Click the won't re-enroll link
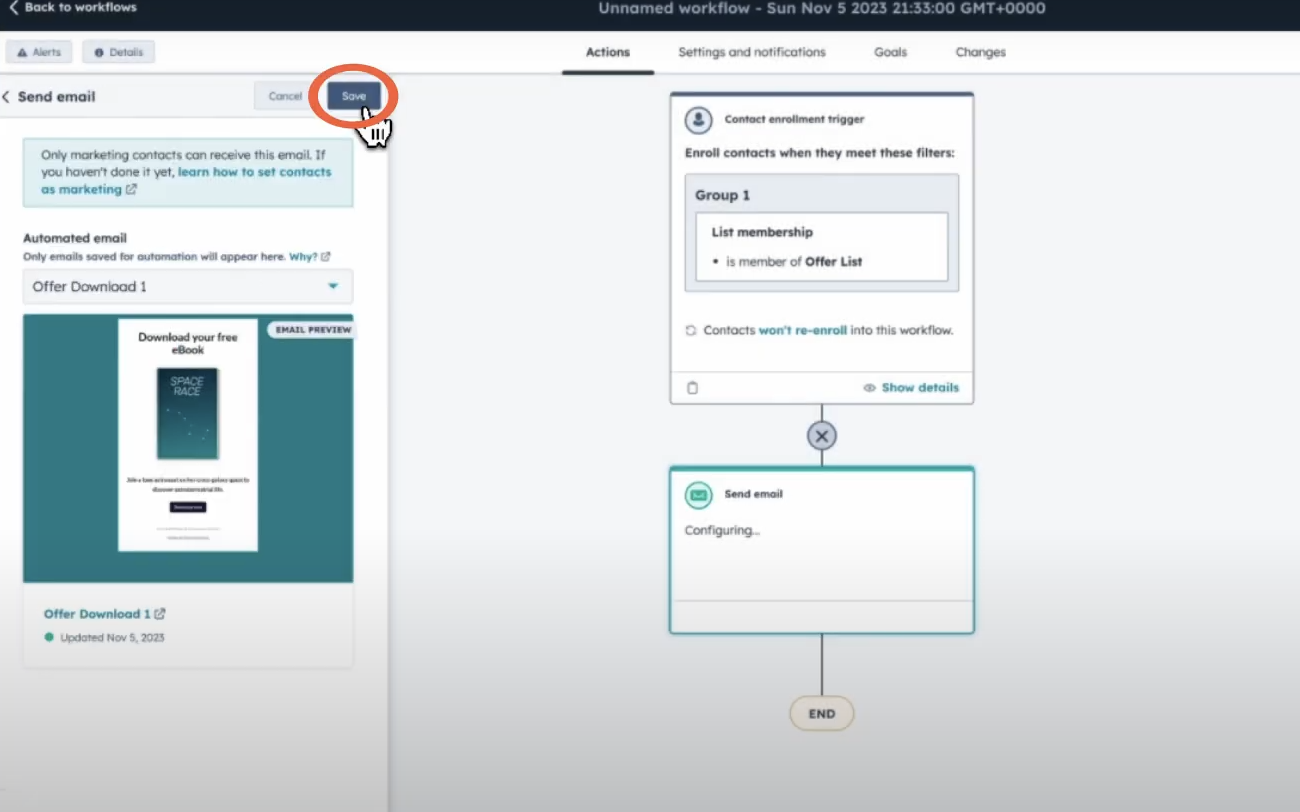The width and height of the screenshot is (1300, 812). pyautogui.click(x=802, y=330)
